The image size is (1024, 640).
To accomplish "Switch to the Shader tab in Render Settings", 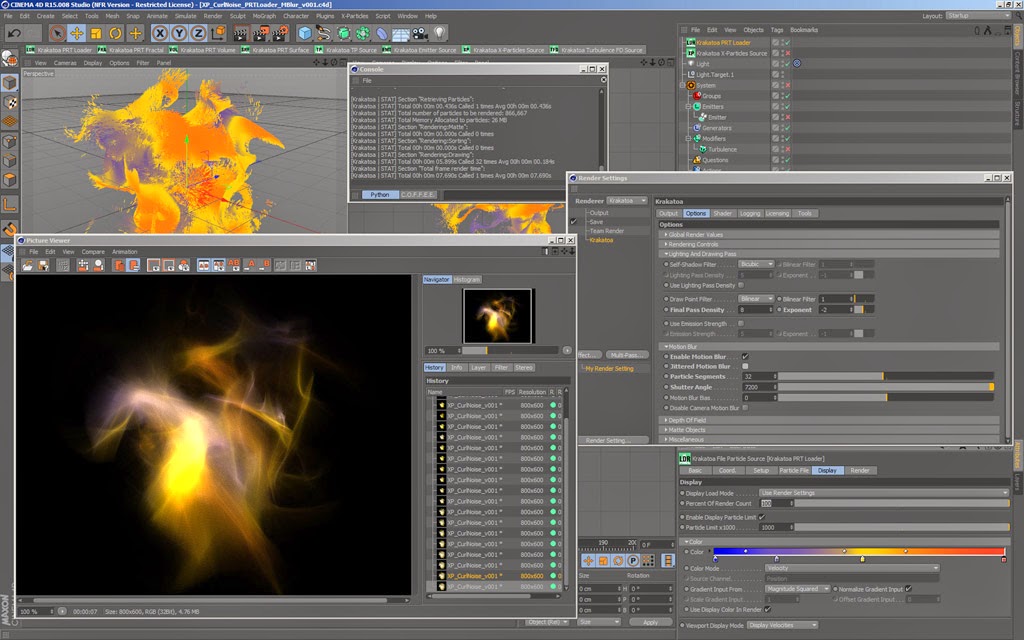I will 722,213.
